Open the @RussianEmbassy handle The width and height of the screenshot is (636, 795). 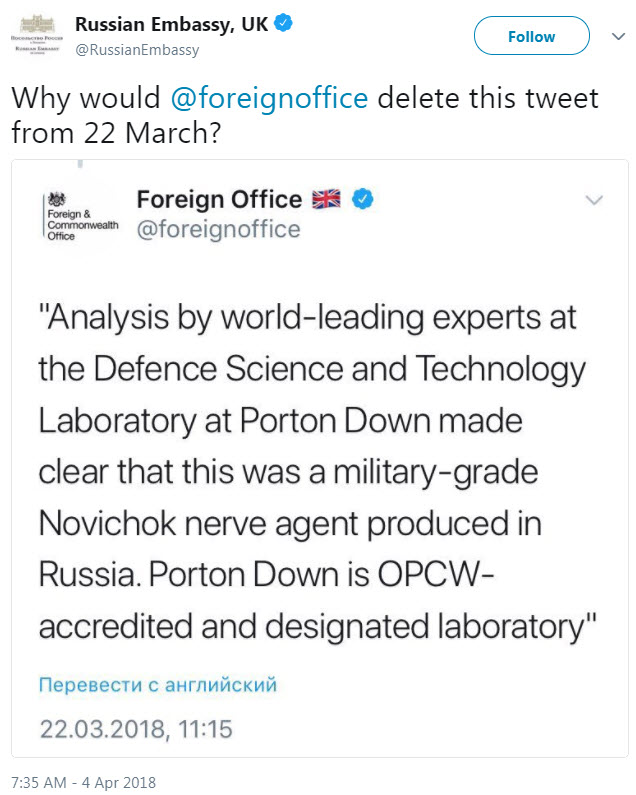(x=137, y=50)
